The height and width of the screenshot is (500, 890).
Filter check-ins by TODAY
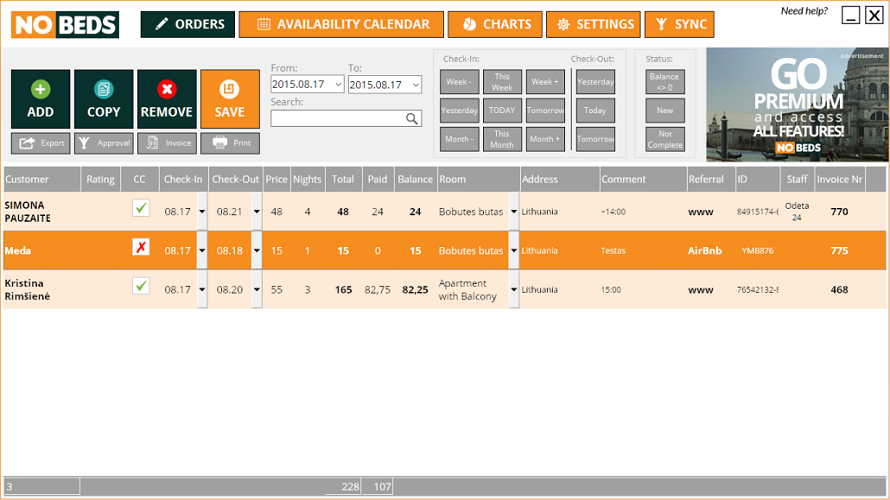pyautogui.click(x=502, y=110)
